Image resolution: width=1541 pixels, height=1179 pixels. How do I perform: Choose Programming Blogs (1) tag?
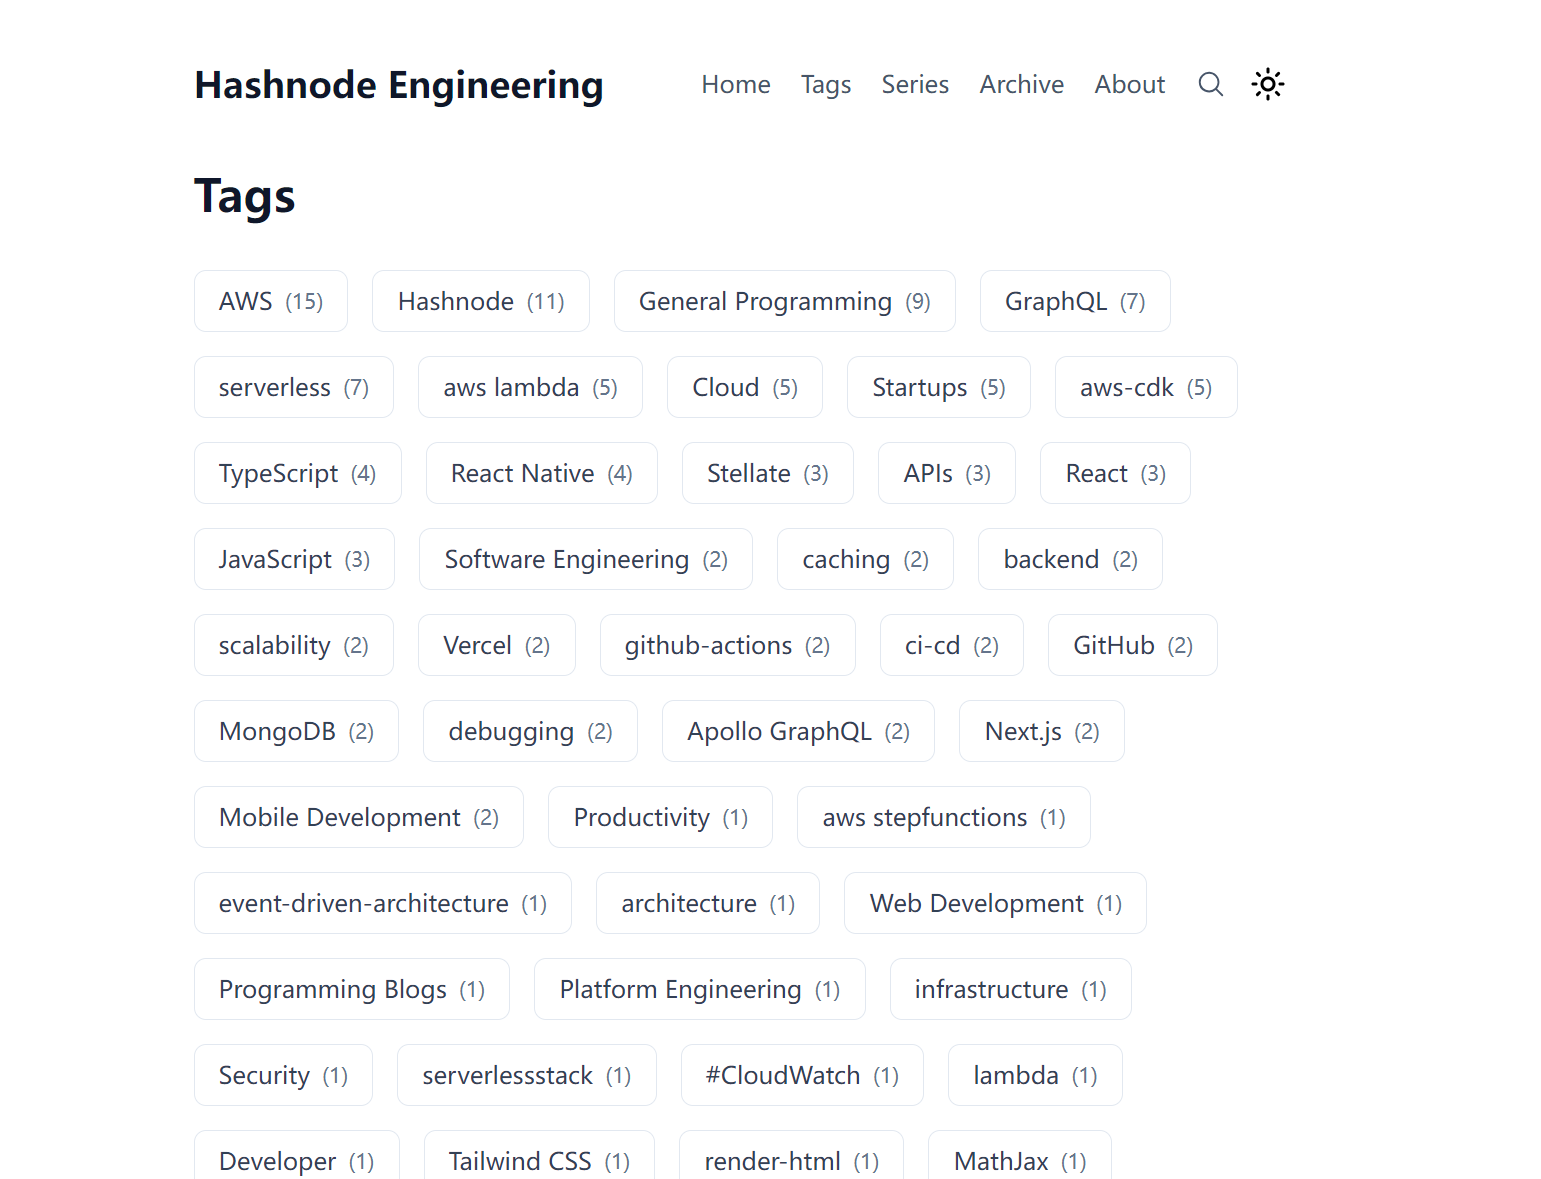click(x=352, y=989)
